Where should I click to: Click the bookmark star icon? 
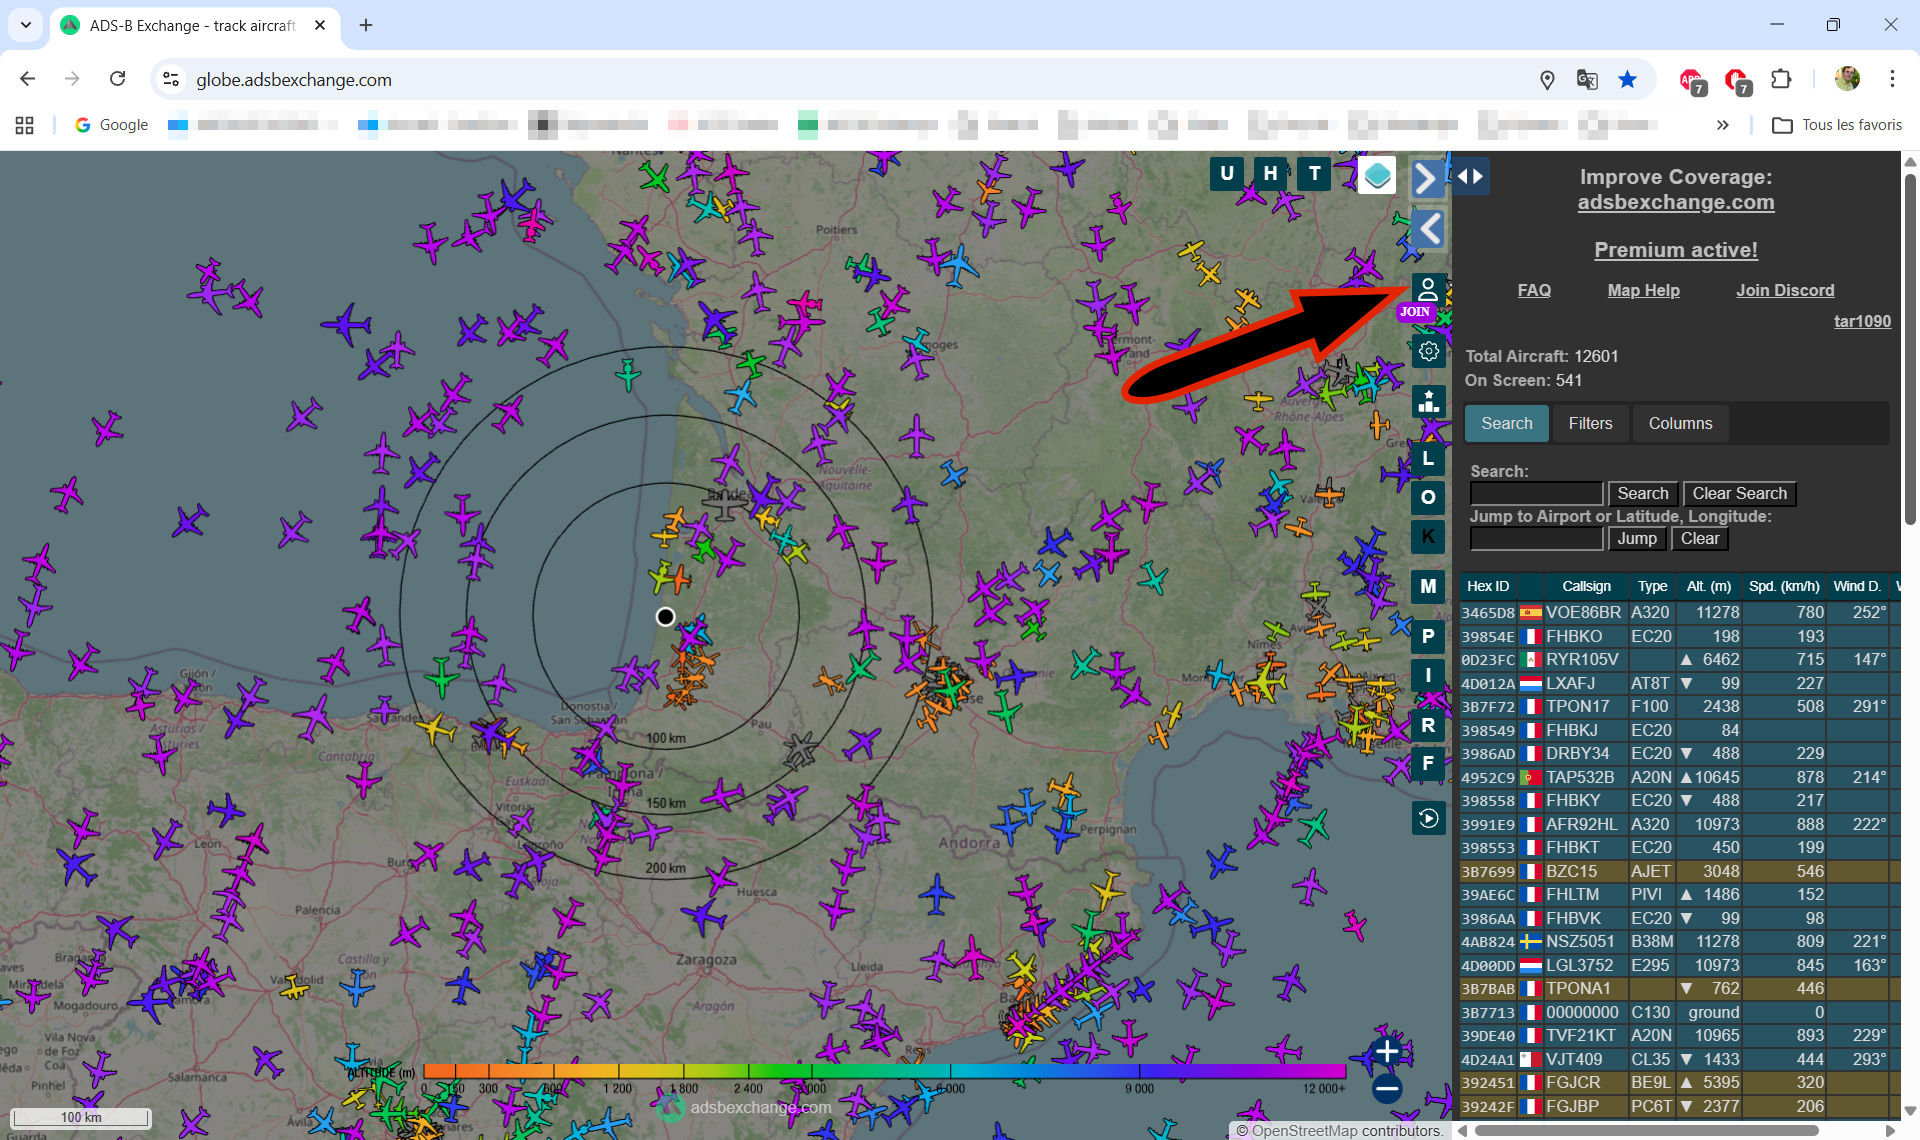pos(1628,80)
